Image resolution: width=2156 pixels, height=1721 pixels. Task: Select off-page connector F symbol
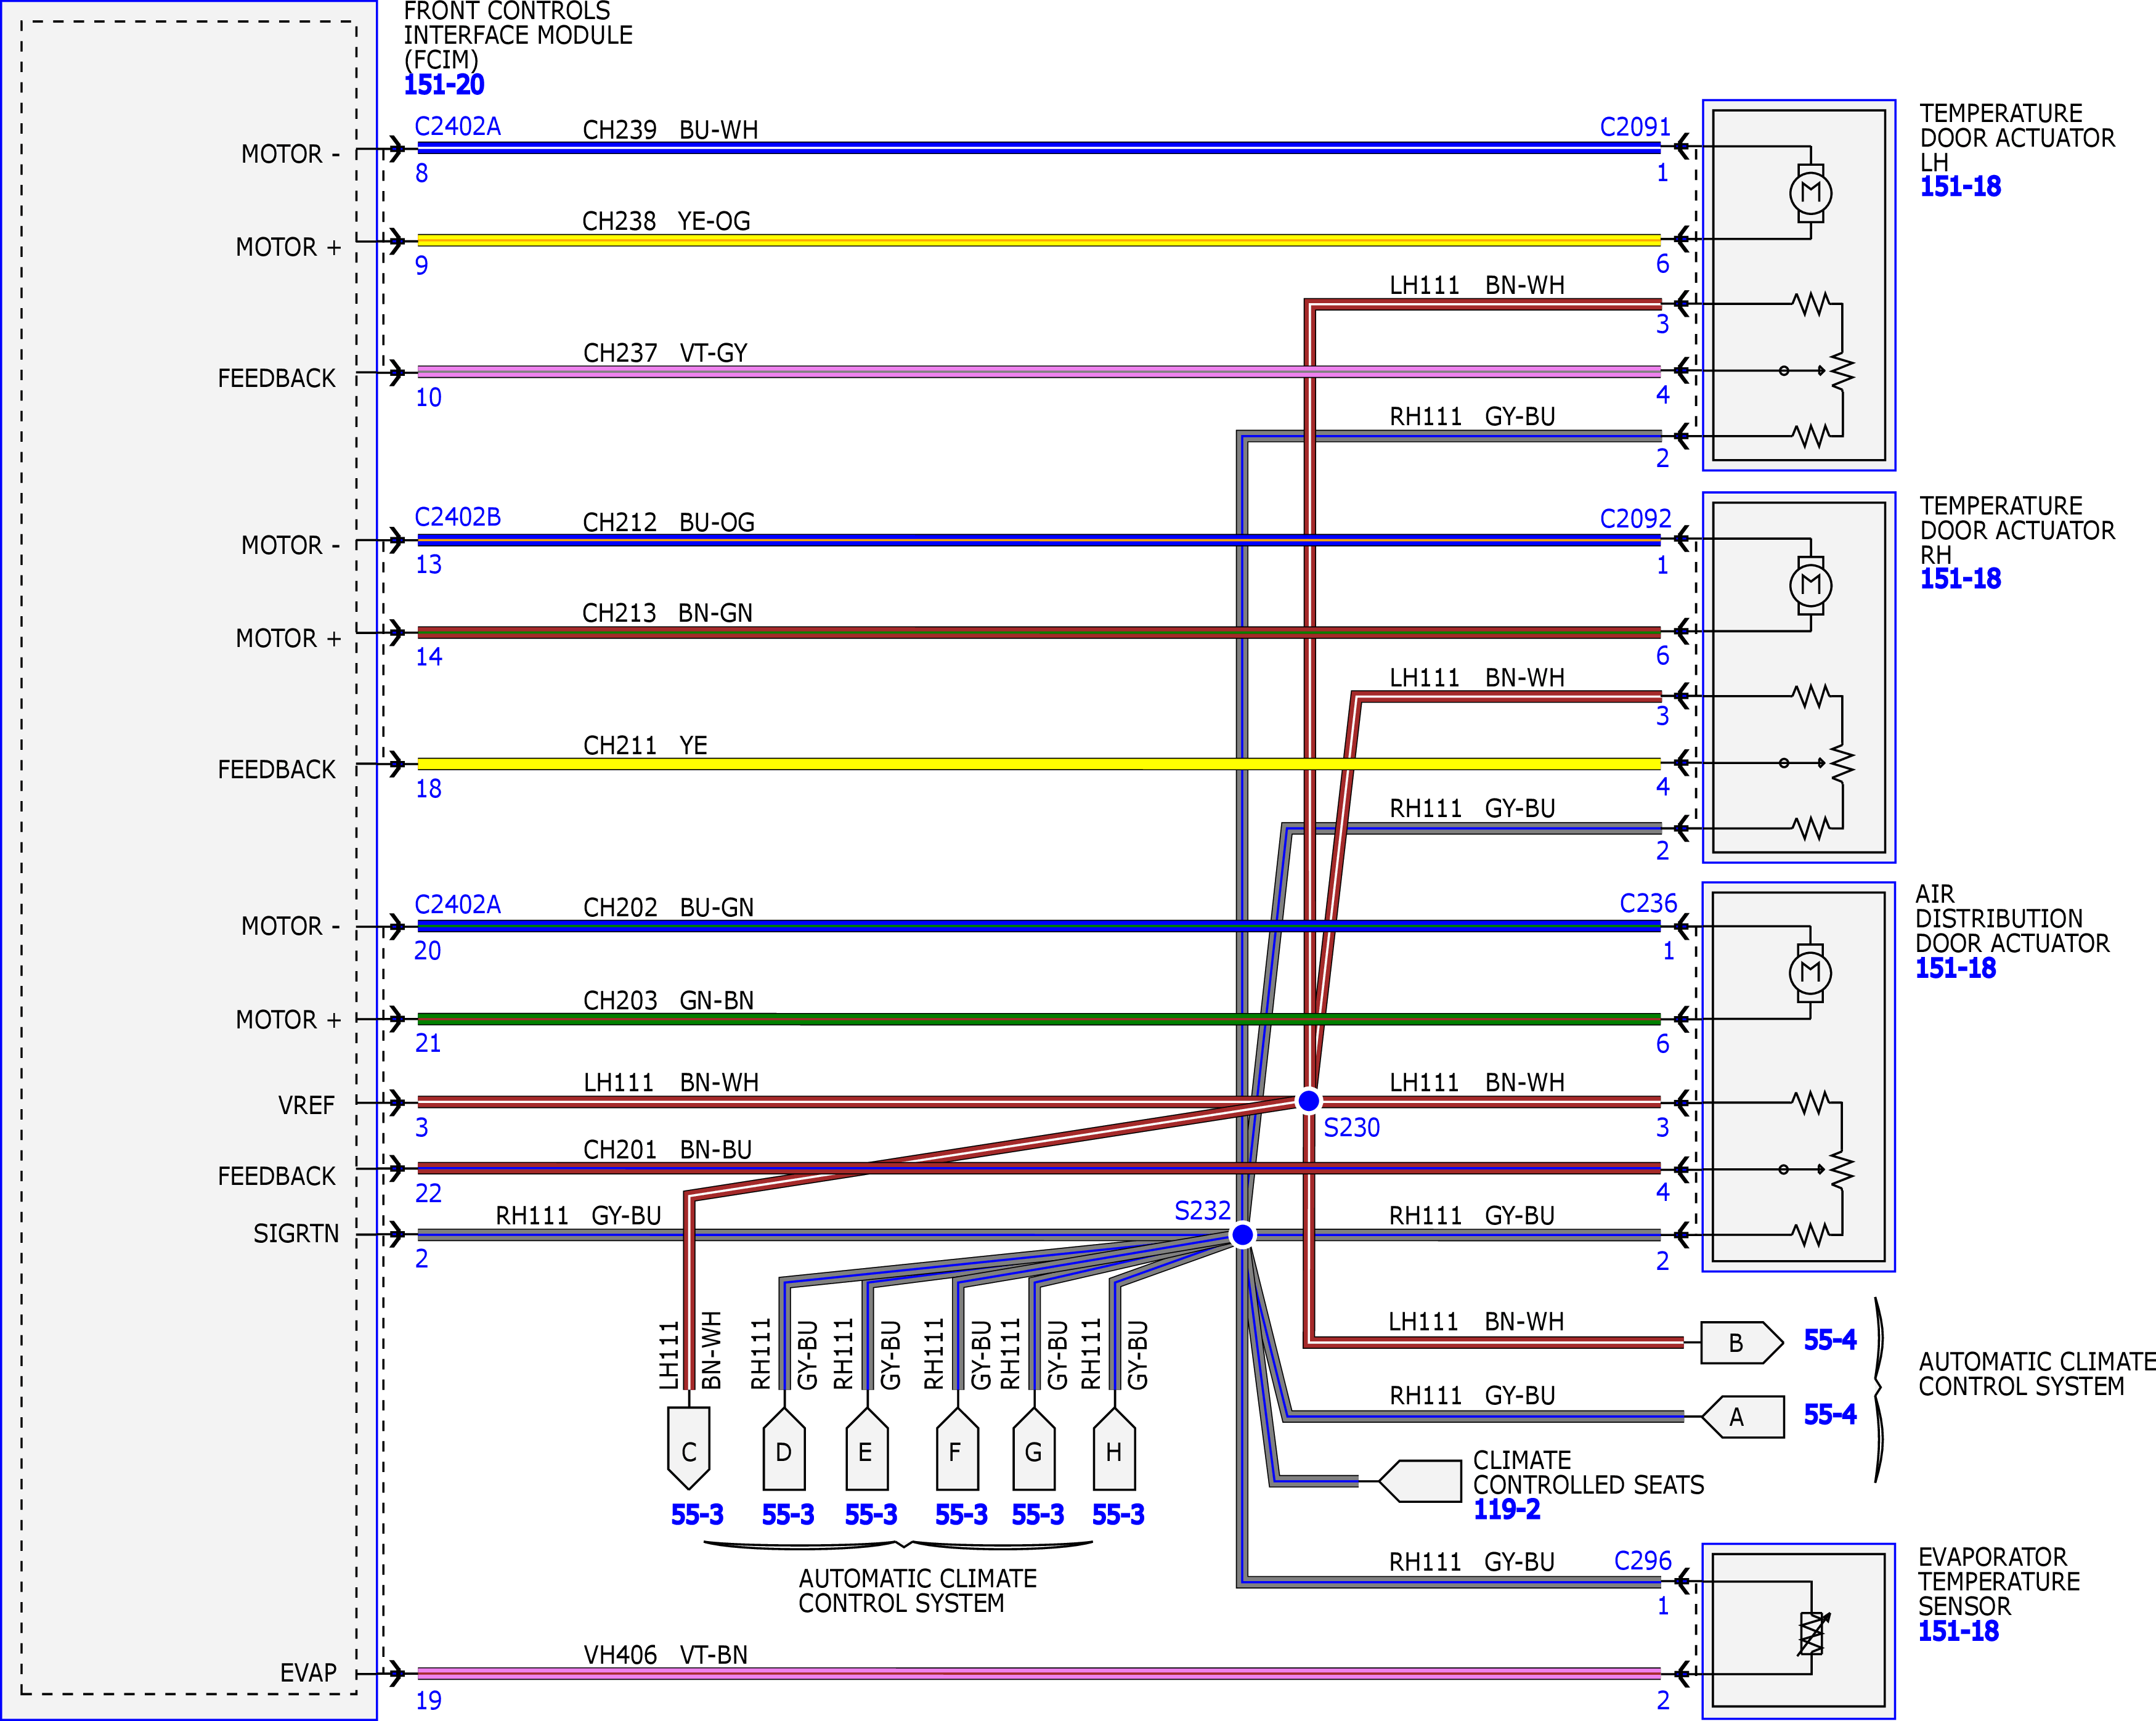[x=957, y=1448]
